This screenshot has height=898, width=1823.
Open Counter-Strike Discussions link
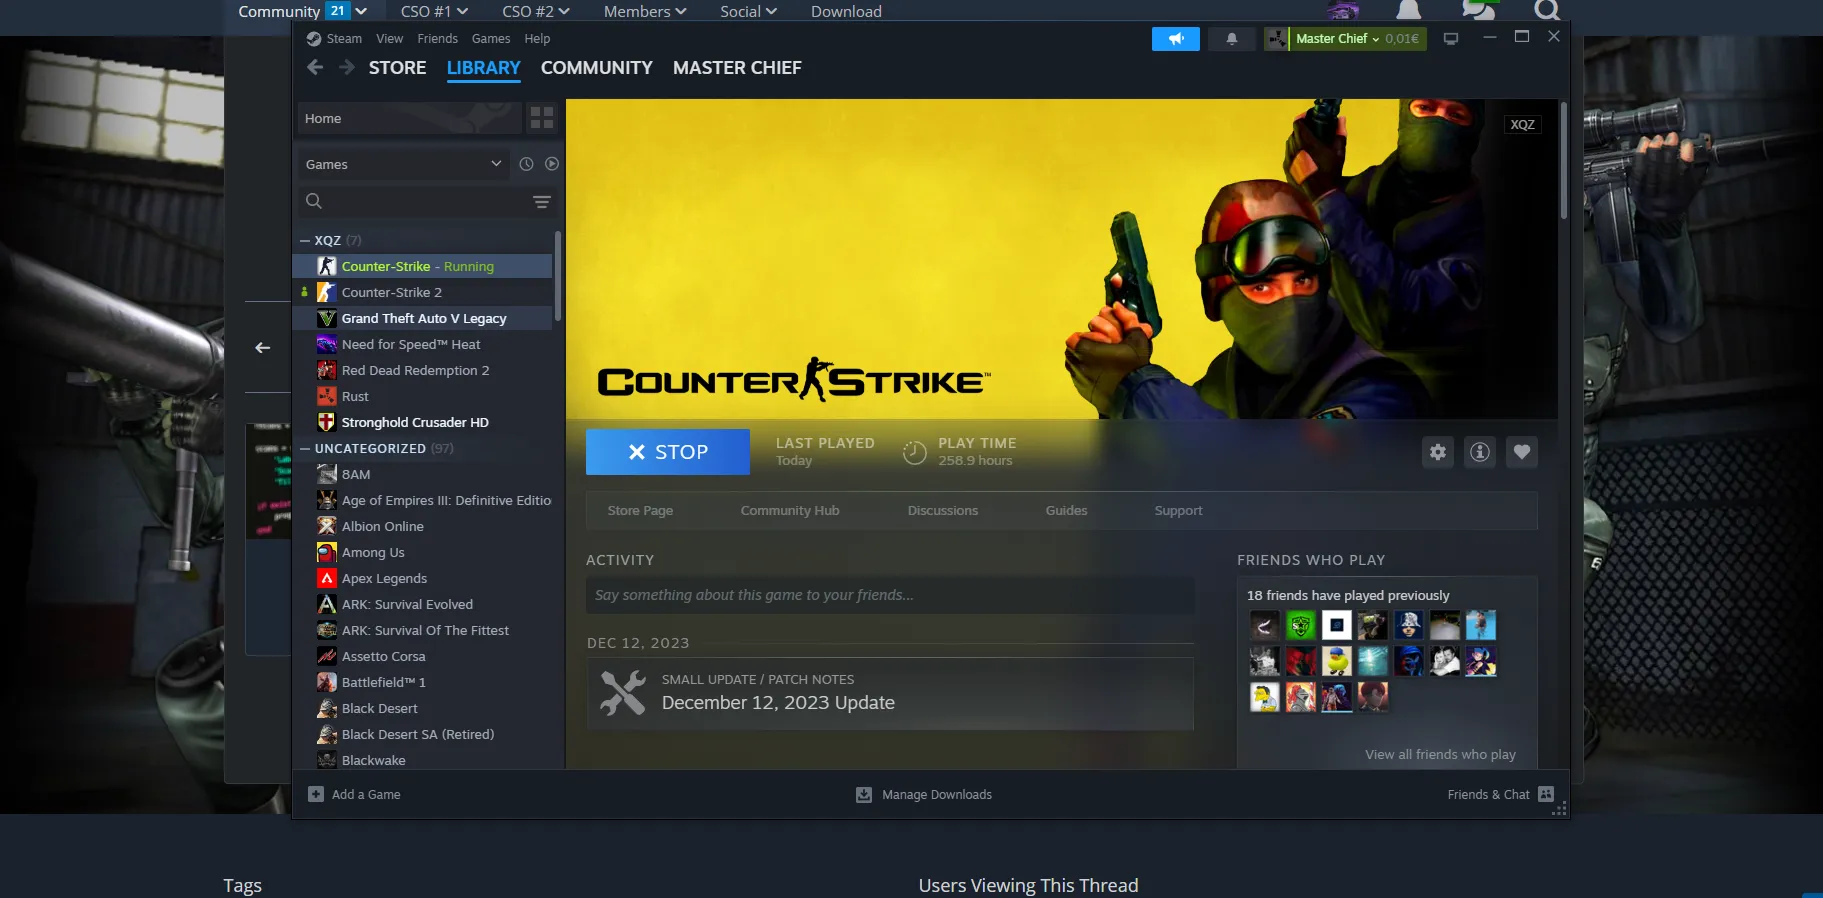point(943,511)
